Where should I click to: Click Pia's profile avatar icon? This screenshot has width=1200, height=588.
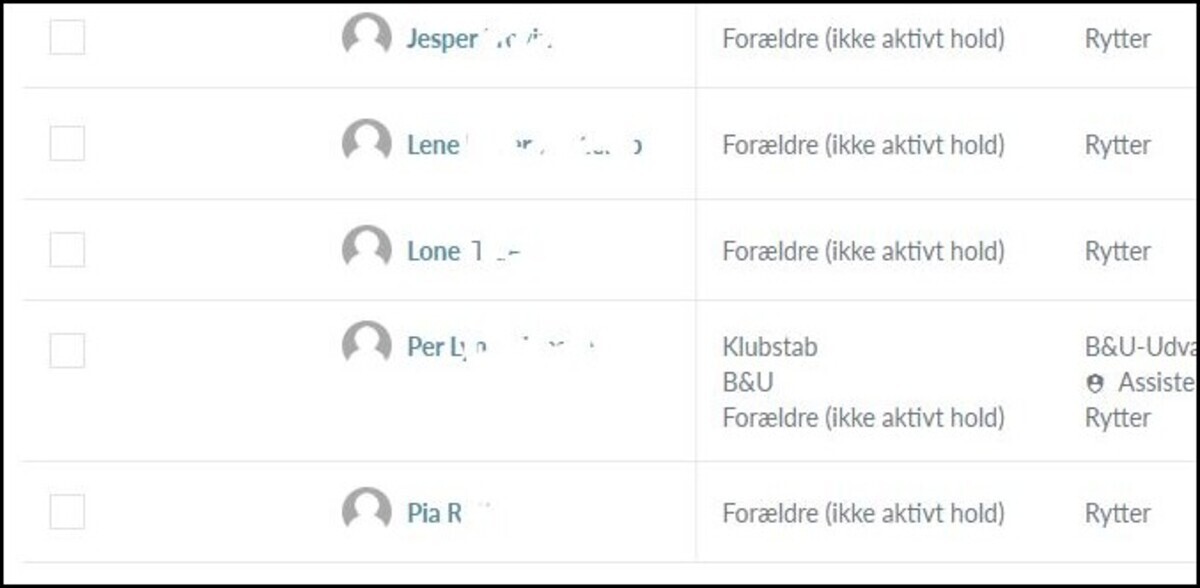pos(366,511)
